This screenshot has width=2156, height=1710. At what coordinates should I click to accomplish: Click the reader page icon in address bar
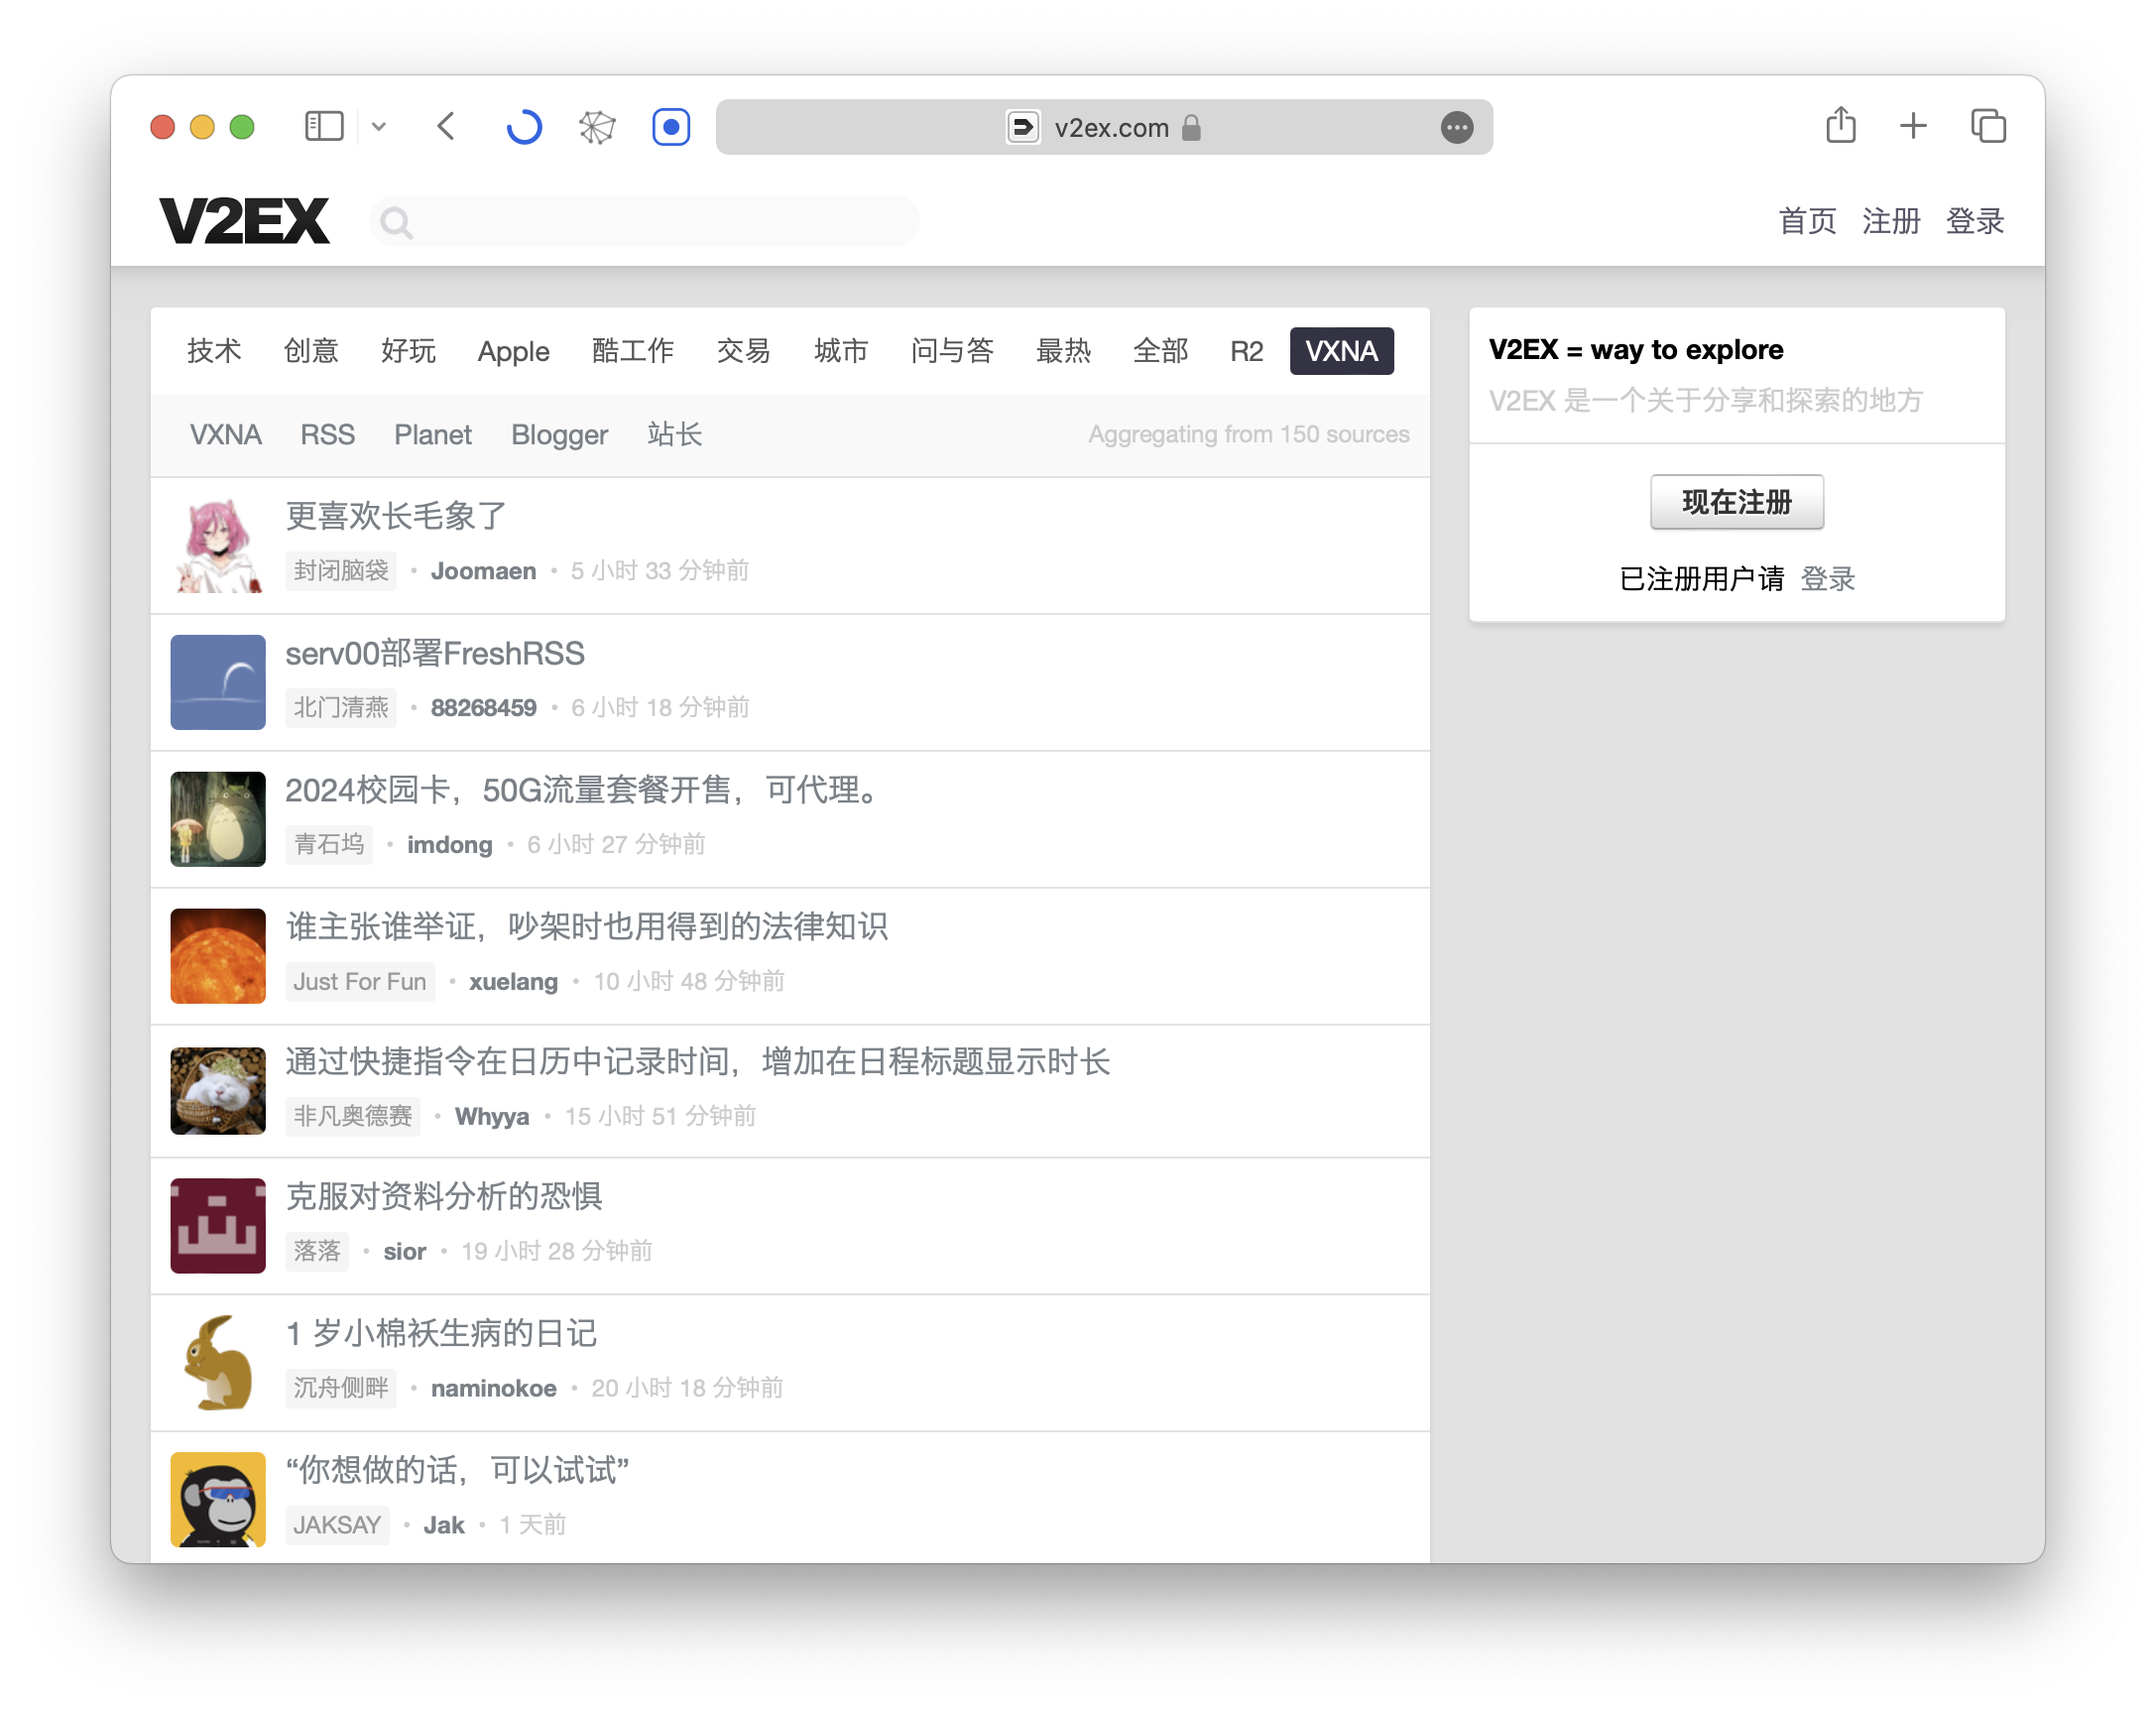pos(1022,128)
